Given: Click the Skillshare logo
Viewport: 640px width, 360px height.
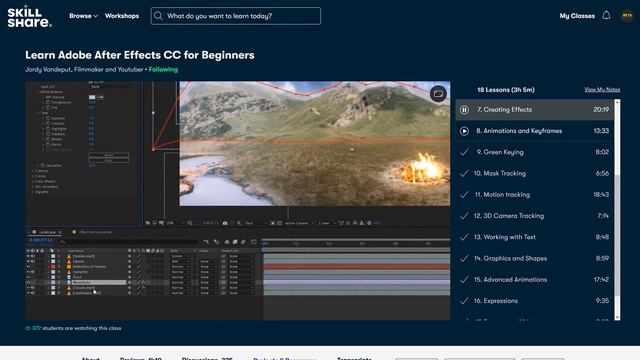Looking at the screenshot, I should coord(29,16).
